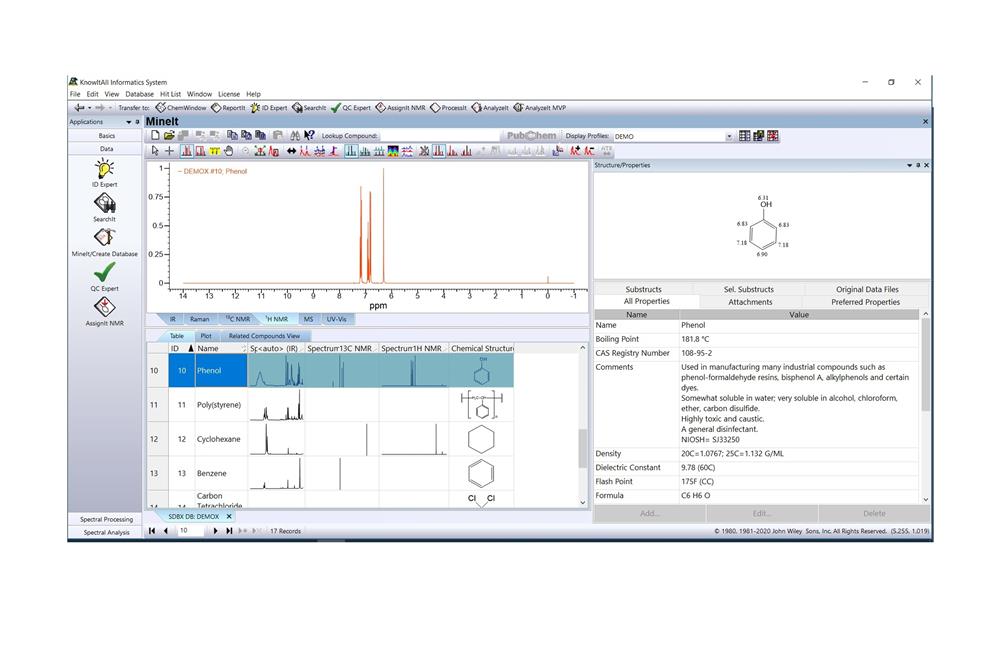The width and height of the screenshot is (1000, 648).
Task: Click the binoculars find icon
Action: coord(295,136)
